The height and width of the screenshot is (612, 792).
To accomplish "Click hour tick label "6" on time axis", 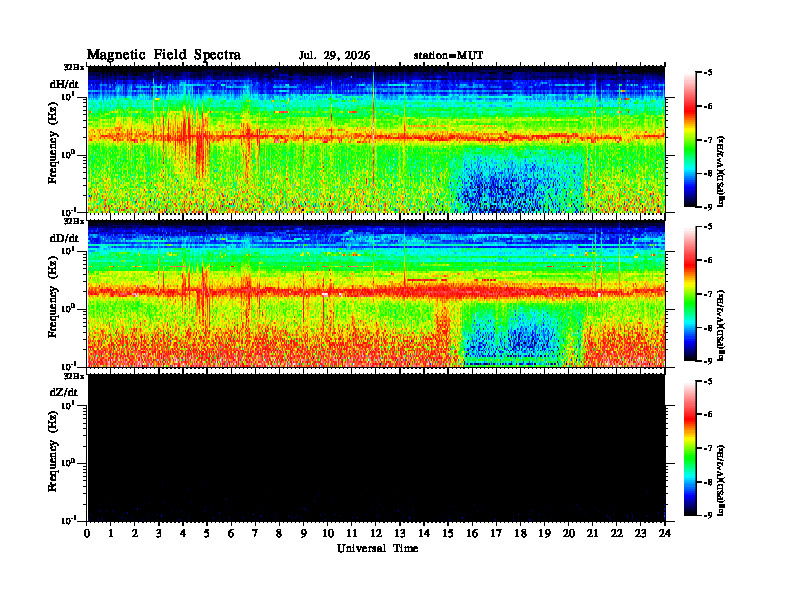I will [231, 534].
